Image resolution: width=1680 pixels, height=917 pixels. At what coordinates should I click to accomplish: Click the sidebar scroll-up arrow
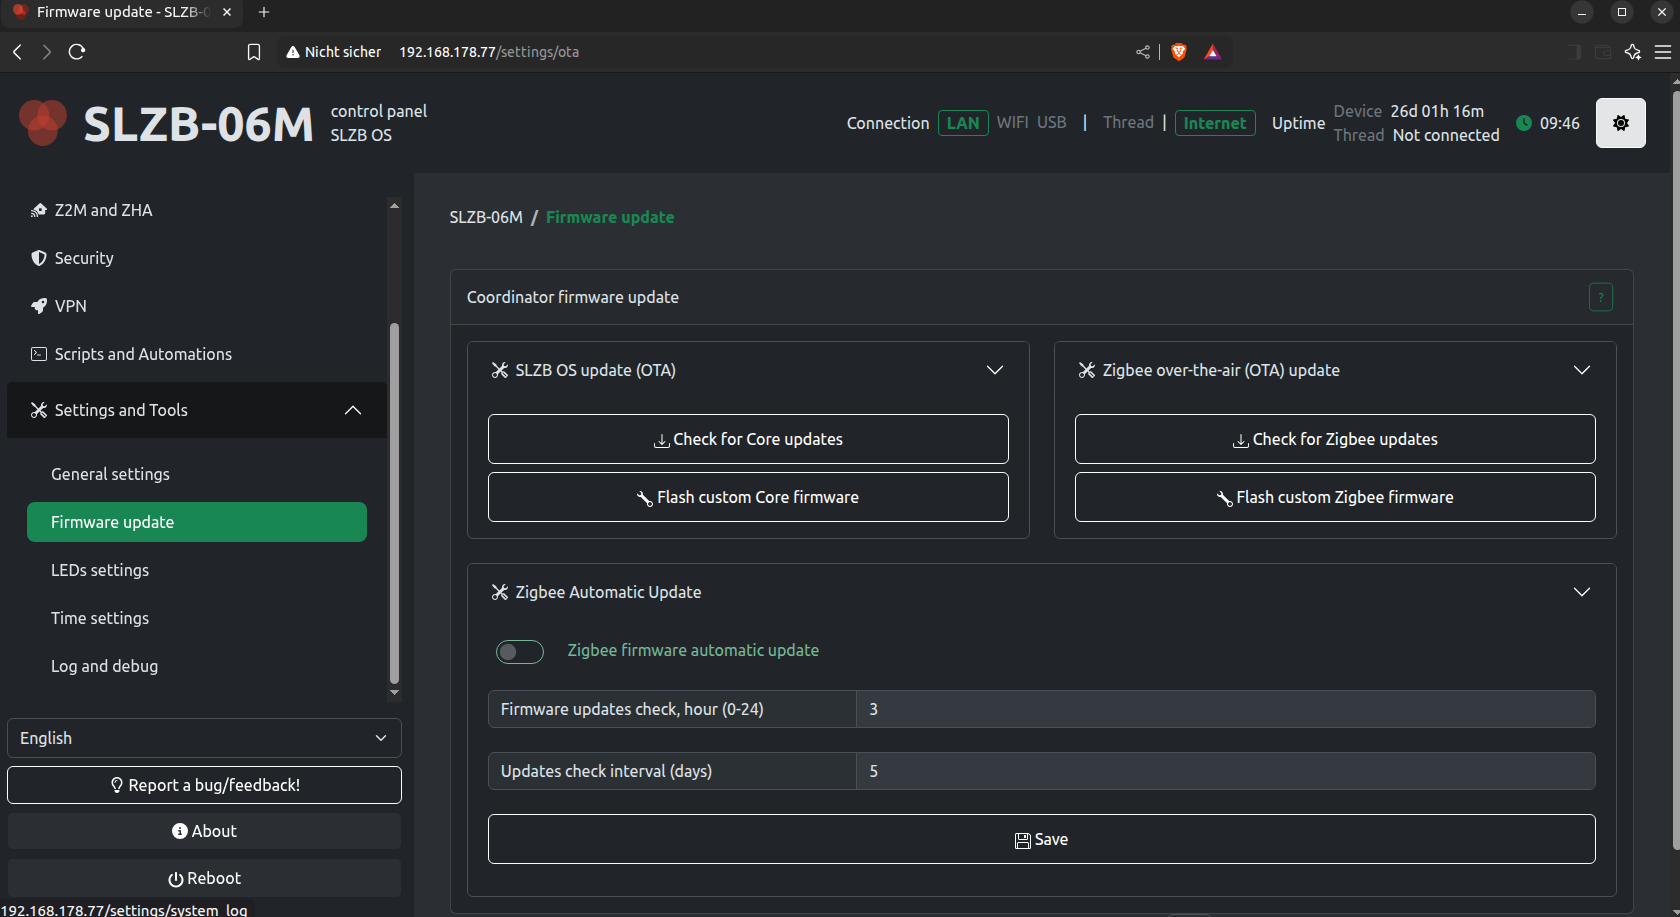394,205
